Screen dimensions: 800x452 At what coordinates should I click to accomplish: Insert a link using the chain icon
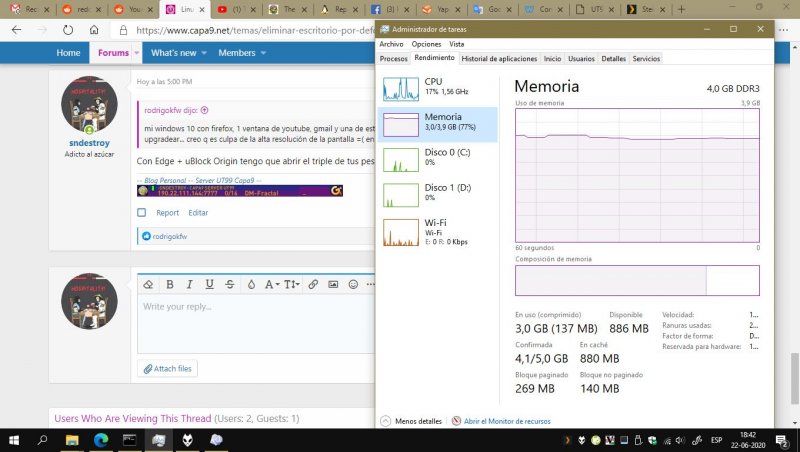pyautogui.click(x=313, y=285)
